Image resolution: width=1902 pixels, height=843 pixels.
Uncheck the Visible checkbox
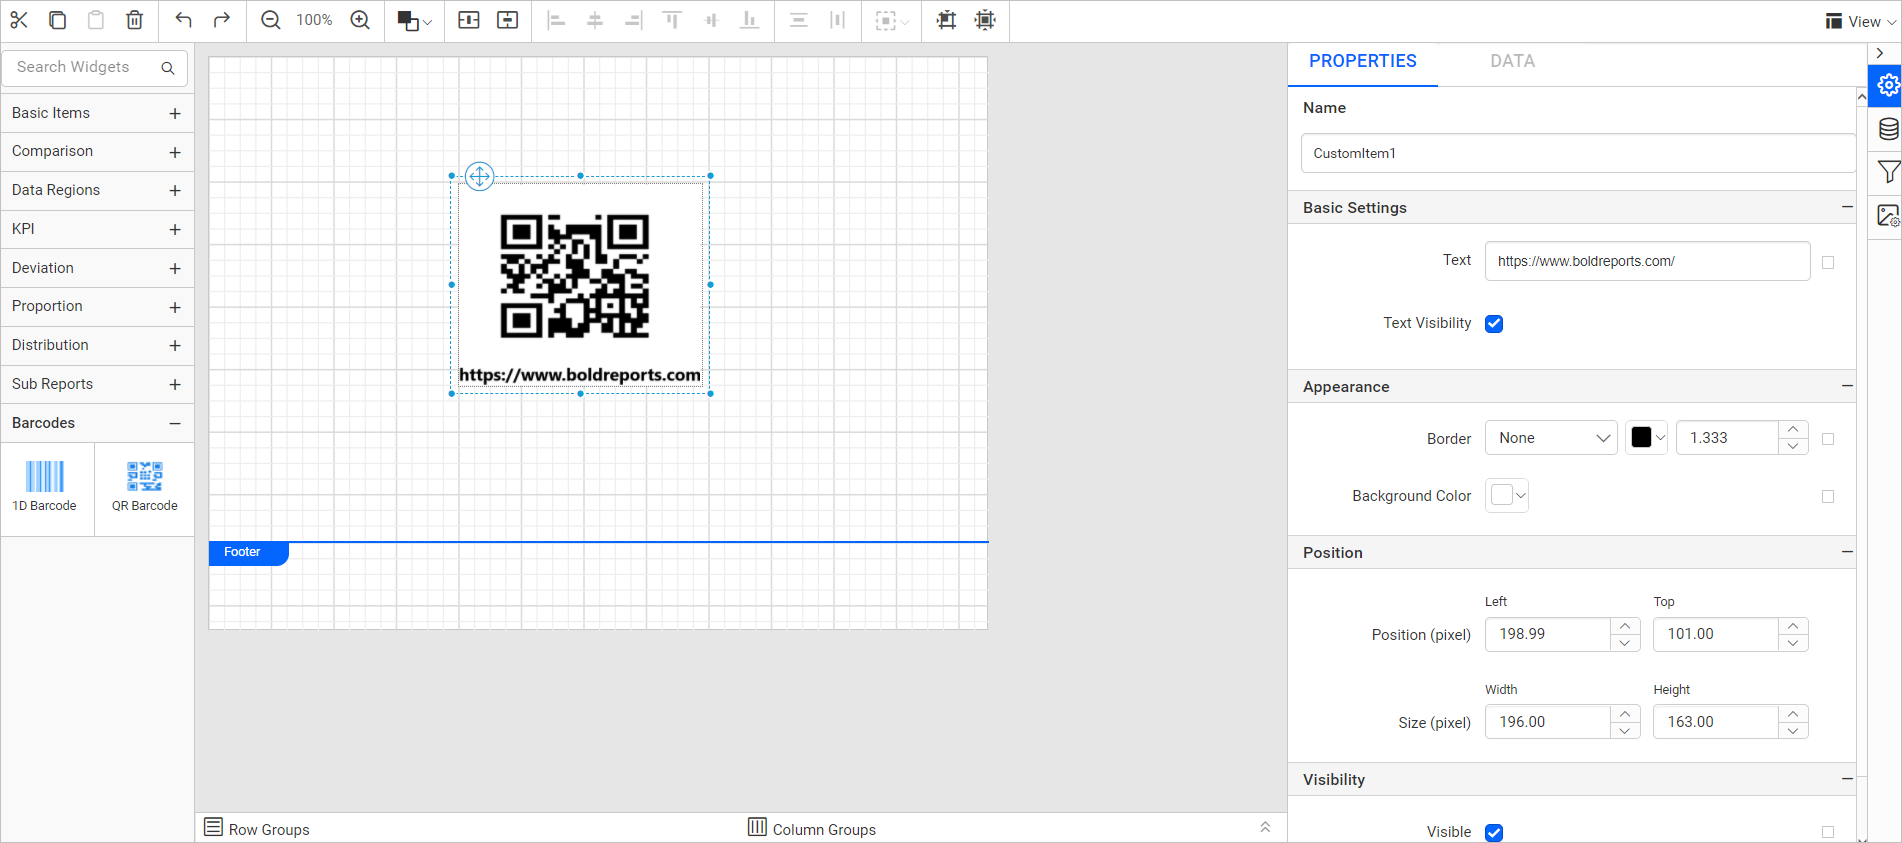point(1494,832)
